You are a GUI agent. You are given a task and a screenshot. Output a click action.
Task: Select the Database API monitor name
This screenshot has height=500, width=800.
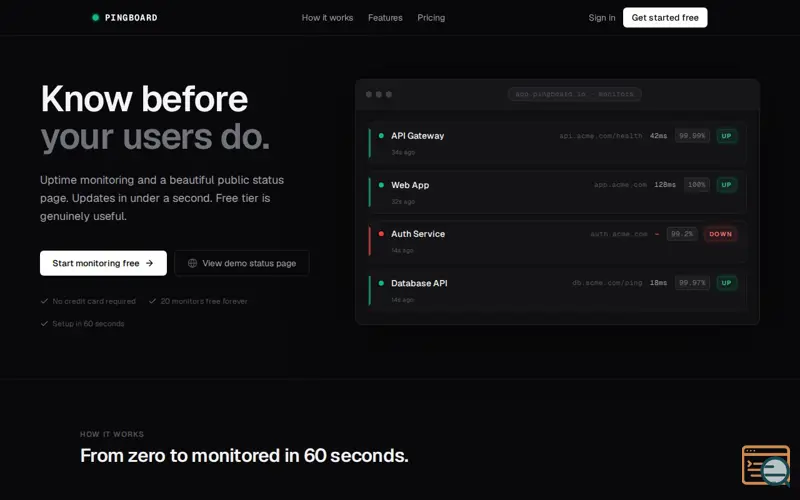pyautogui.click(x=419, y=283)
